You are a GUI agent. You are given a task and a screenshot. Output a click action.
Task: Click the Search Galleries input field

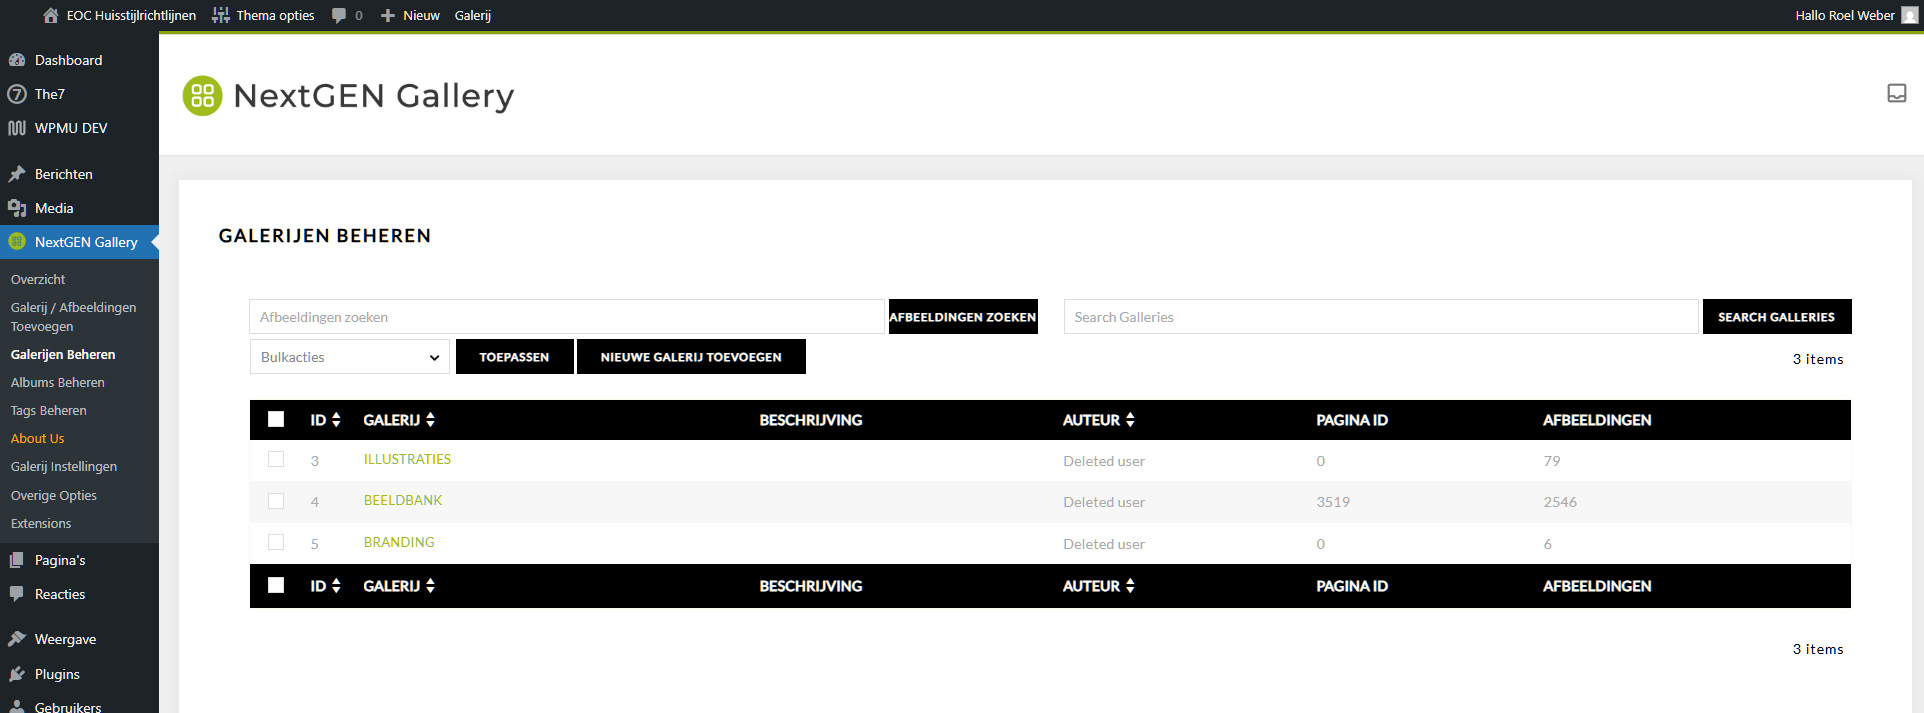pos(1380,317)
